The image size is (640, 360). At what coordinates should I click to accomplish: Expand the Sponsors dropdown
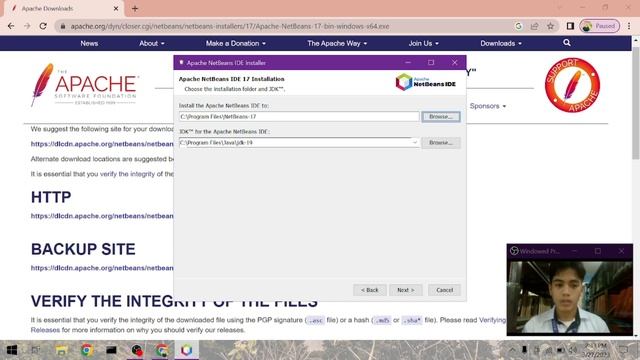tap(488, 106)
